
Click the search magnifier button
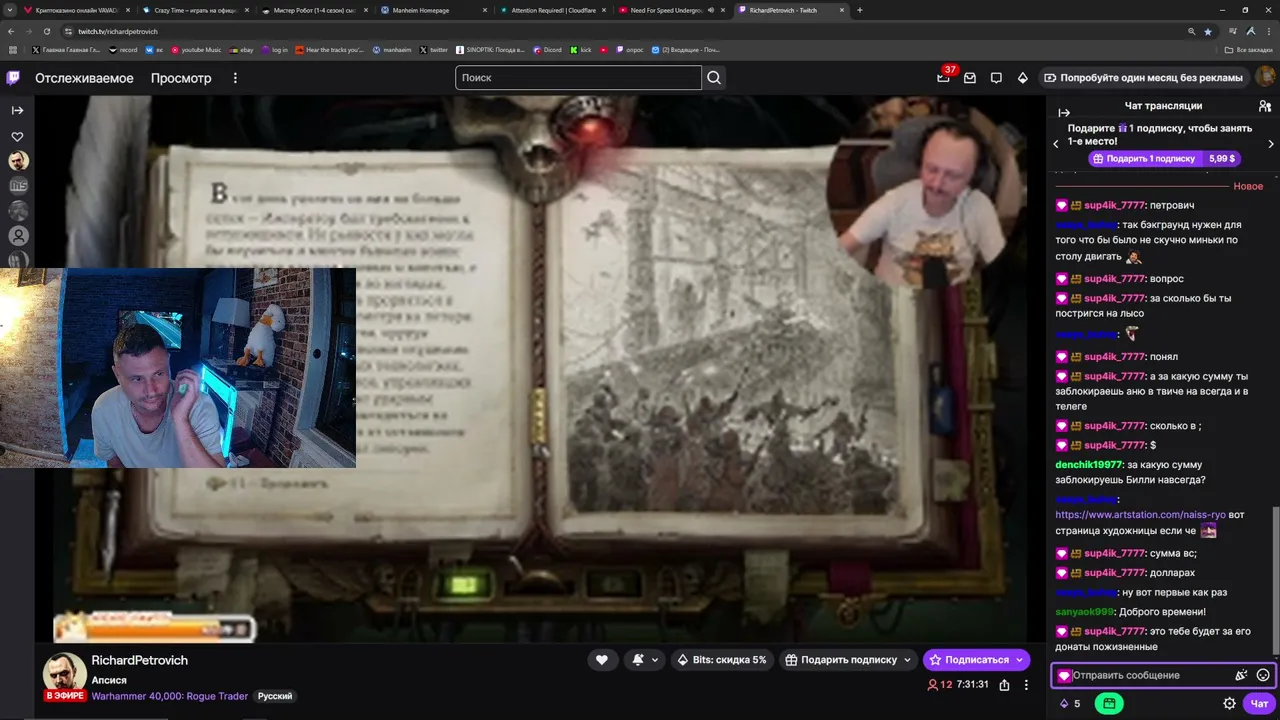[714, 77]
